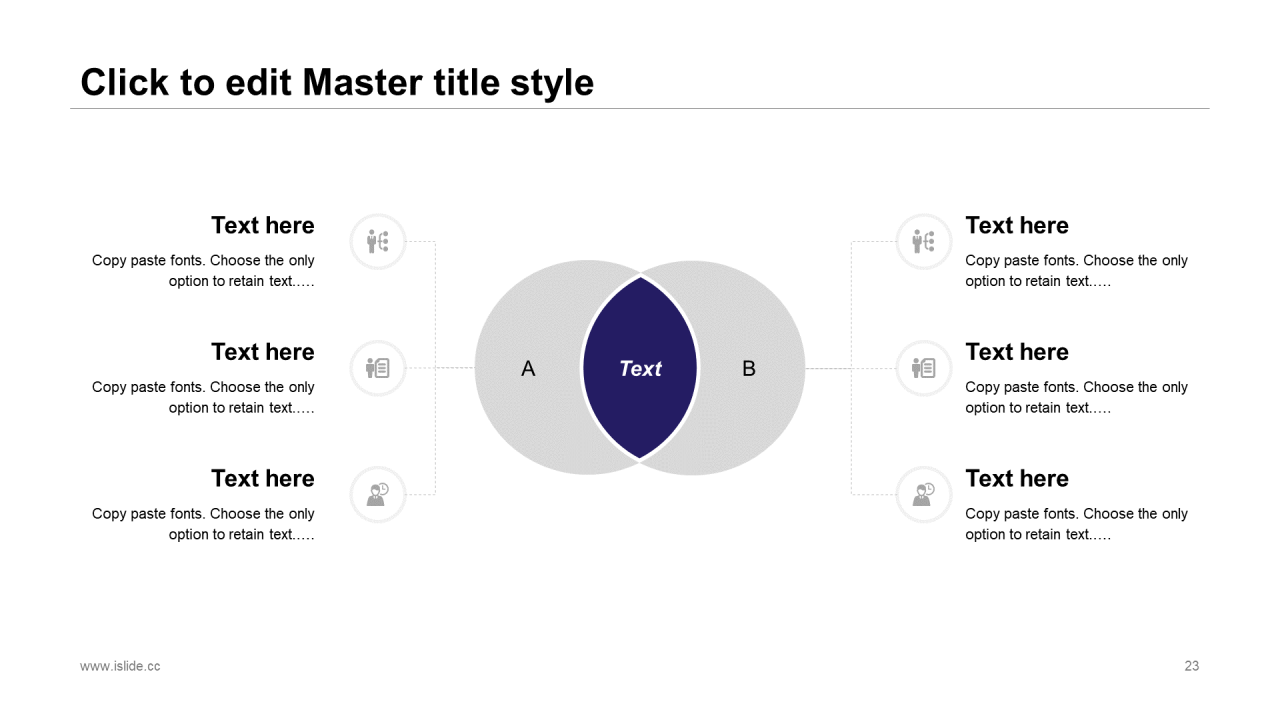Select the top-right 'Text here' heading

pos(1017,225)
